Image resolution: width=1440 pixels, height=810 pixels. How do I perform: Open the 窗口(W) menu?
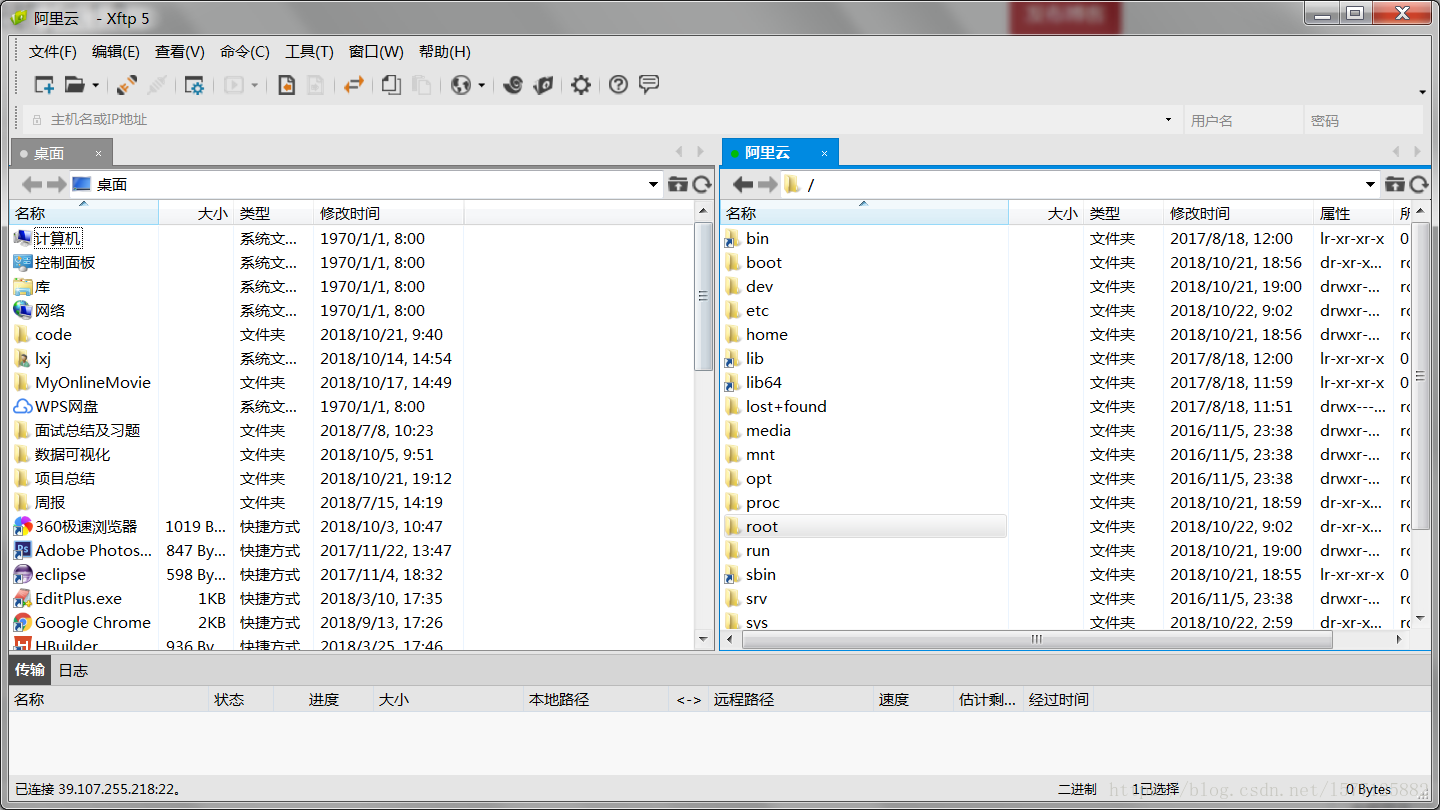coord(376,52)
